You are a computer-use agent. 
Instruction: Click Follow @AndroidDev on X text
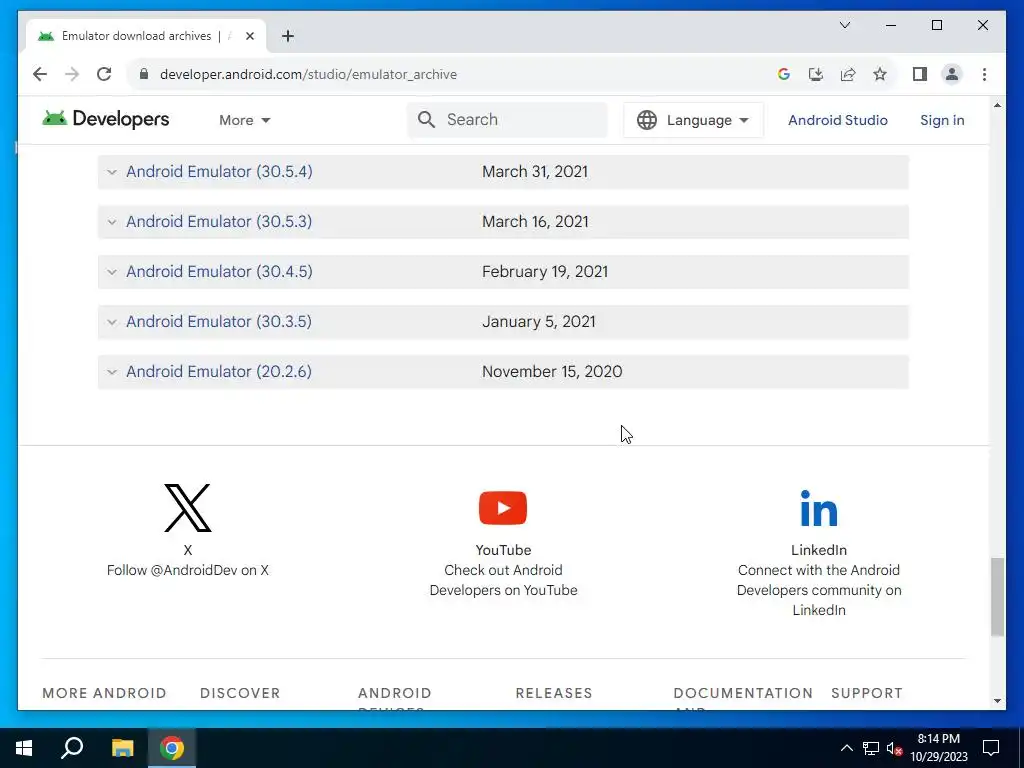point(187,570)
